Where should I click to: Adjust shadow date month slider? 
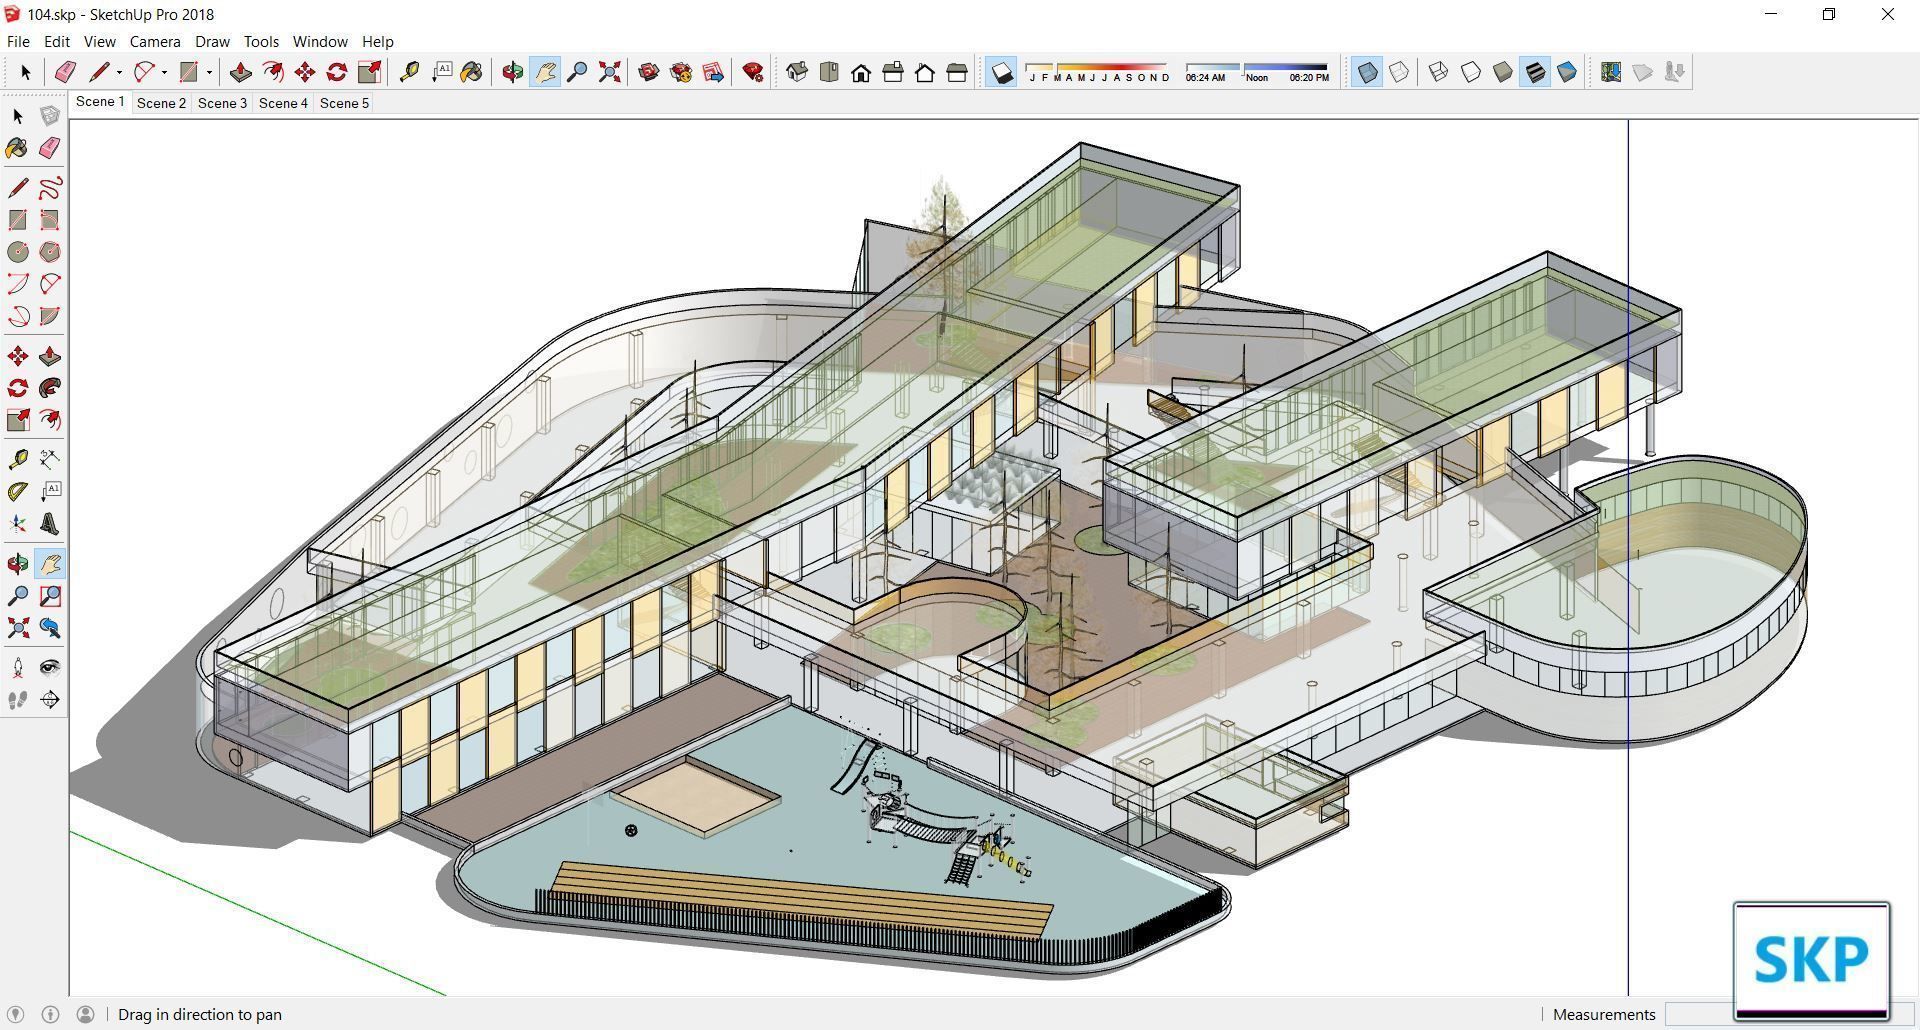[x=1097, y=72]
